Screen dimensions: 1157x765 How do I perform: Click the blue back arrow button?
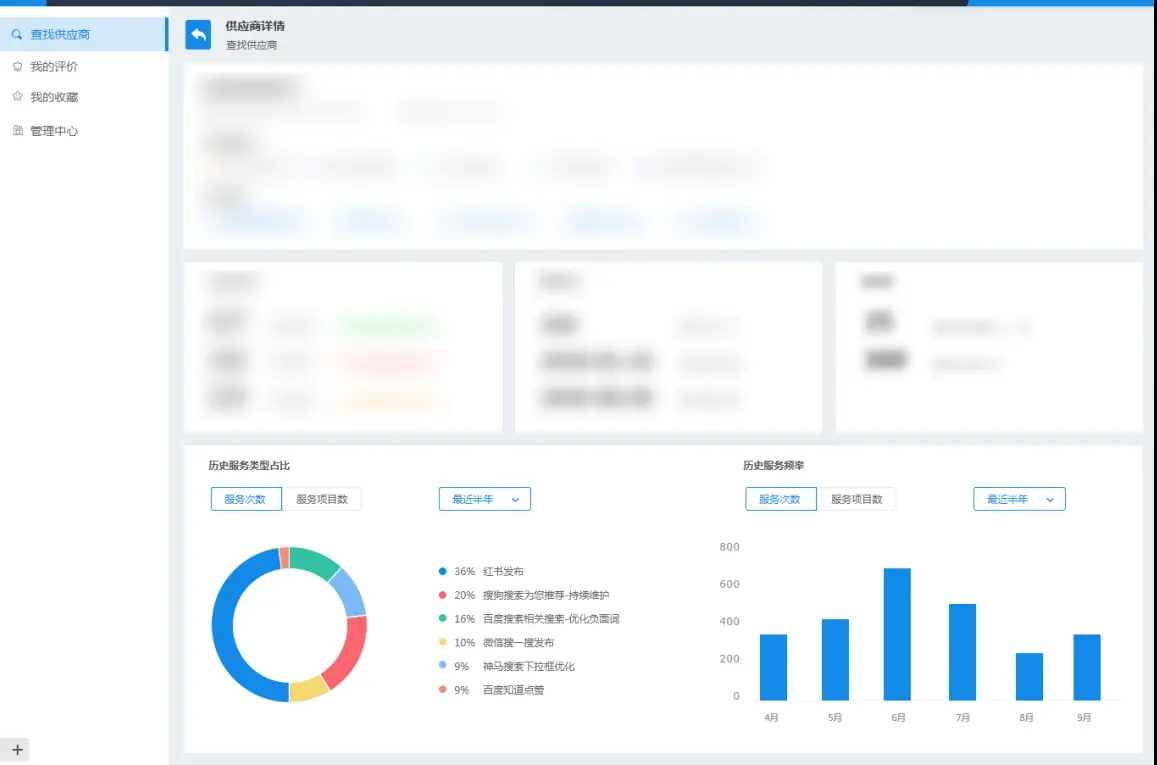click(x=198, y=34)
